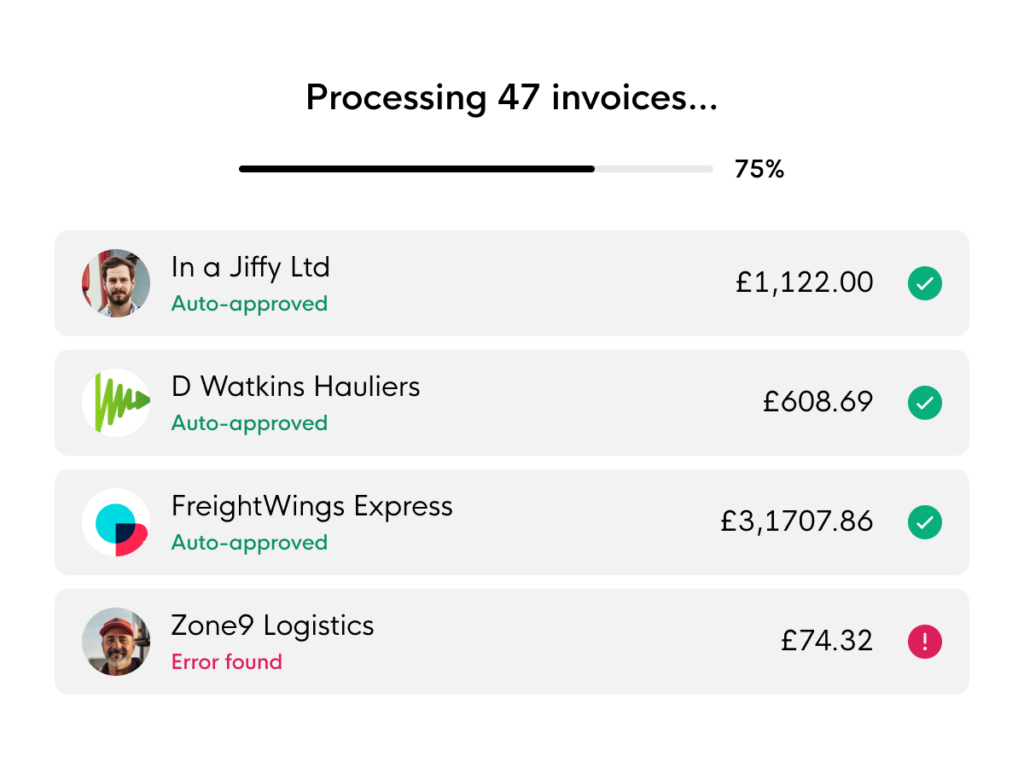Click the invoice processing progress bar

[476, 169]
